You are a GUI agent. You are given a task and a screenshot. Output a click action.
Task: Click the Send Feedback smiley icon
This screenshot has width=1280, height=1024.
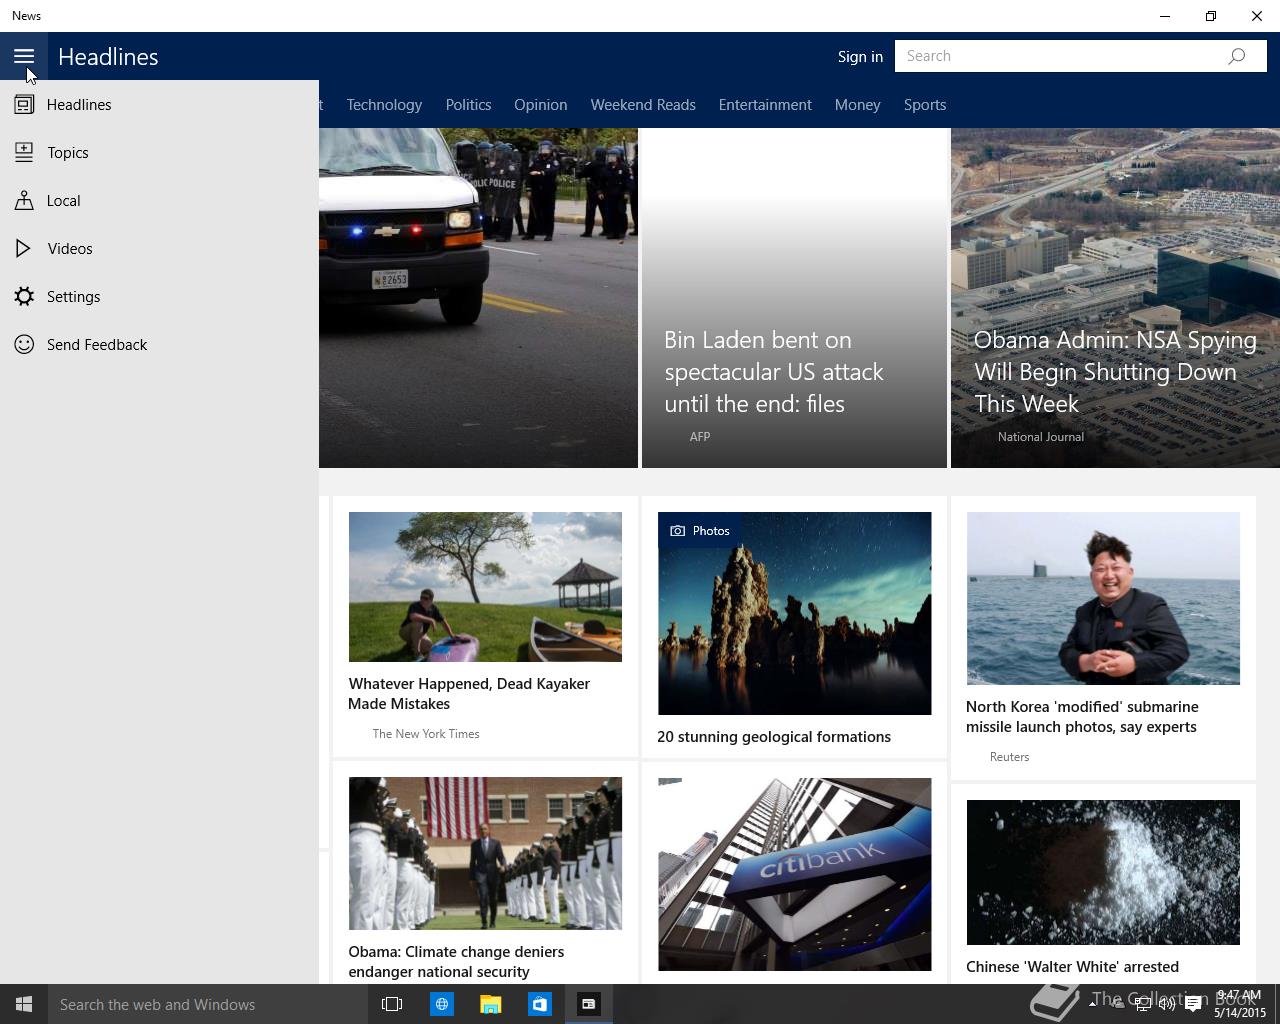pos(24,344)
